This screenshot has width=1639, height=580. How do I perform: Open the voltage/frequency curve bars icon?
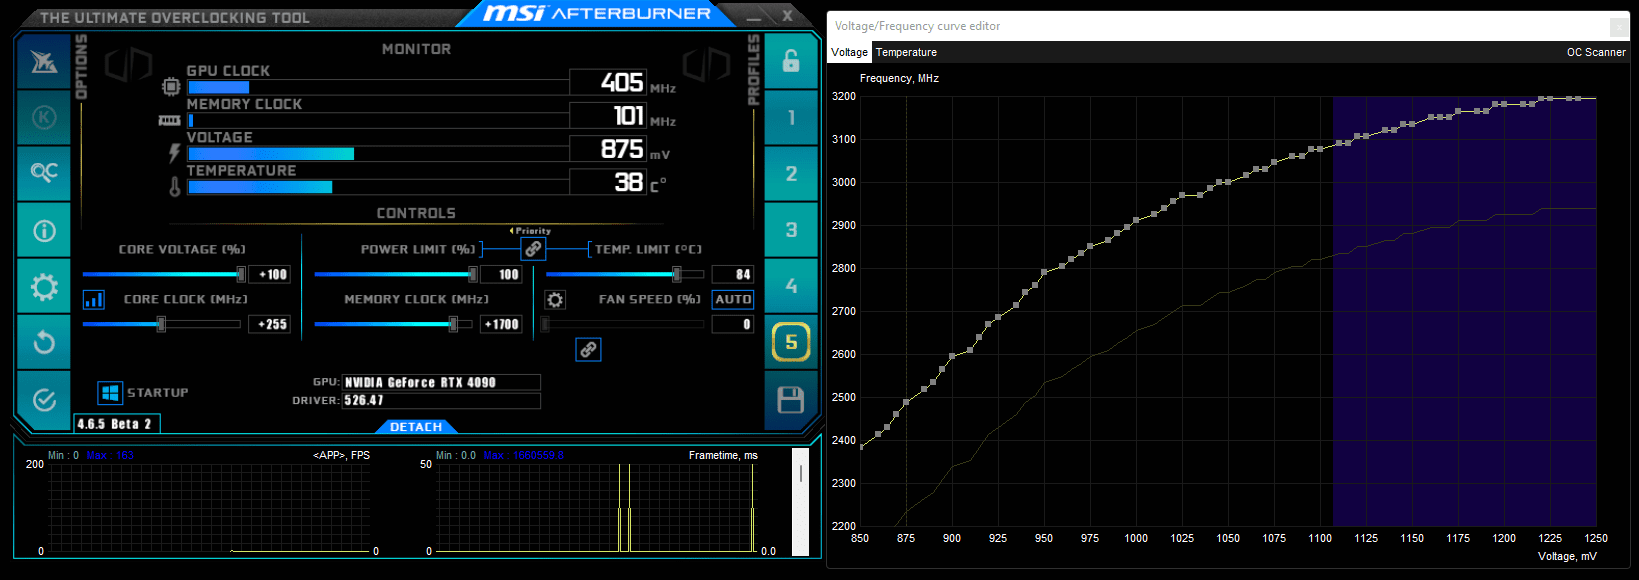pyautogui.click(x=94, y=299)
